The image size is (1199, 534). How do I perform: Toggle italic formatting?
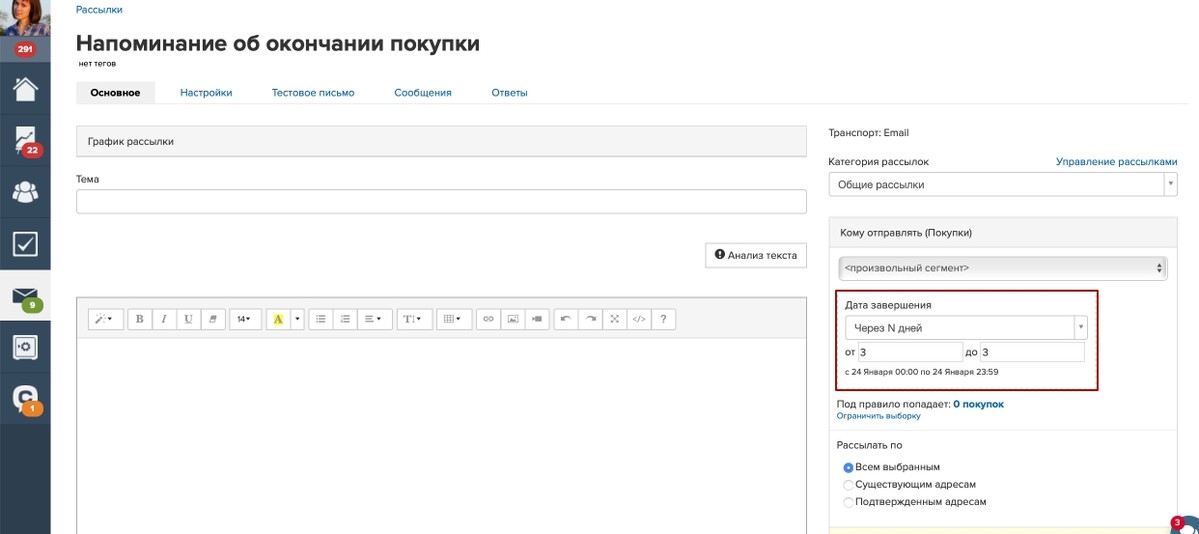pyautogui.click(x=164, y=319)
